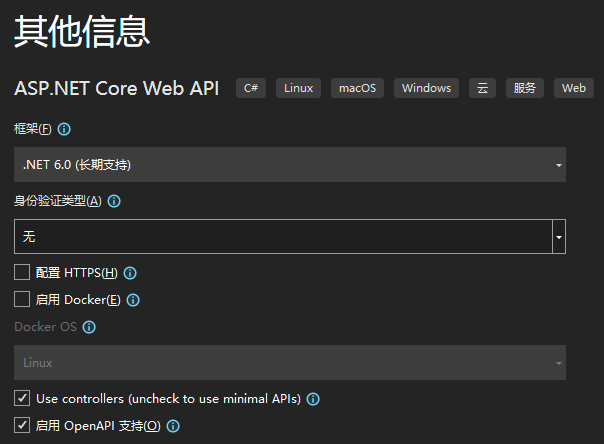The width and height of the screenshot is (604, 444).
Task: Uncheck Use controllers checkbox
Action: click(22, 398)
